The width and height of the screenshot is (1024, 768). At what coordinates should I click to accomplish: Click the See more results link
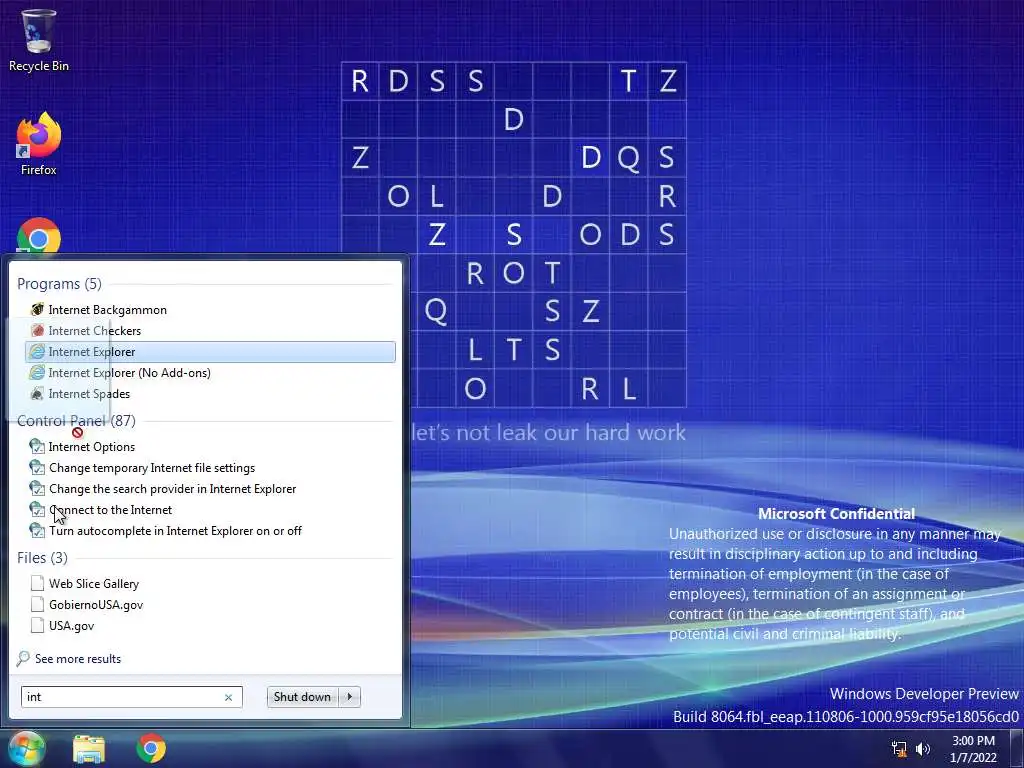tap(78, 658)
